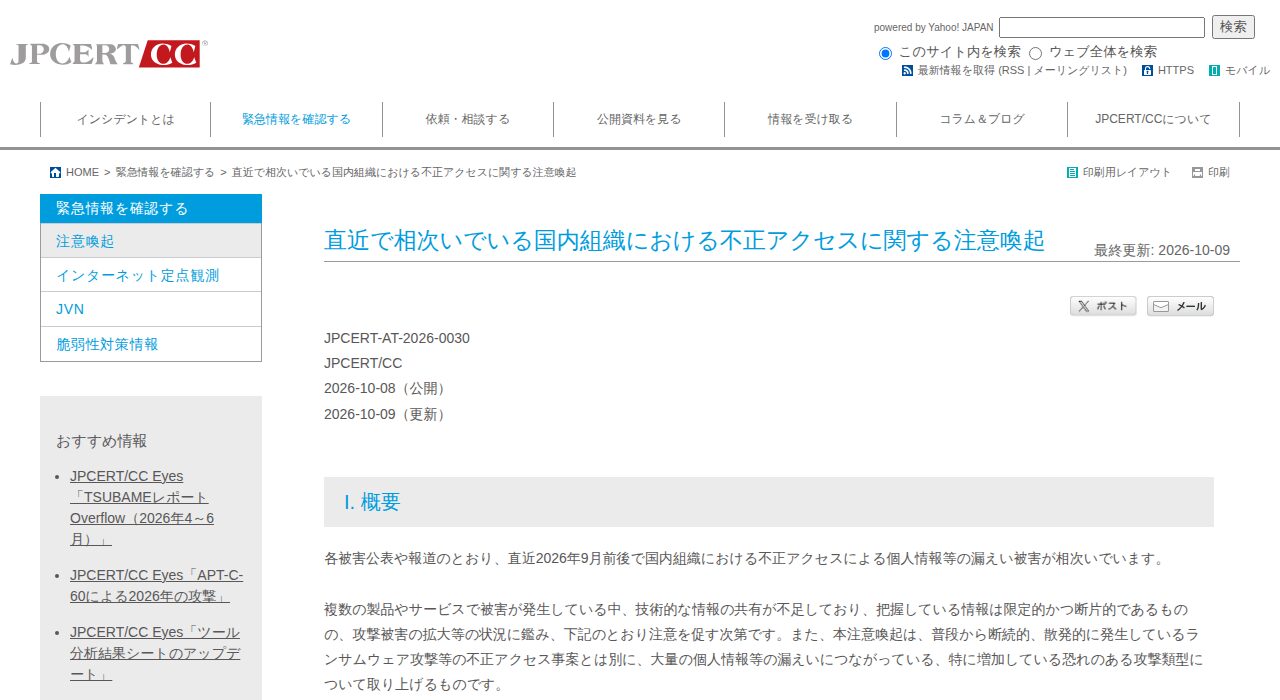Click the article title heading
1280x700 pixels.
(x=684, y=240)
